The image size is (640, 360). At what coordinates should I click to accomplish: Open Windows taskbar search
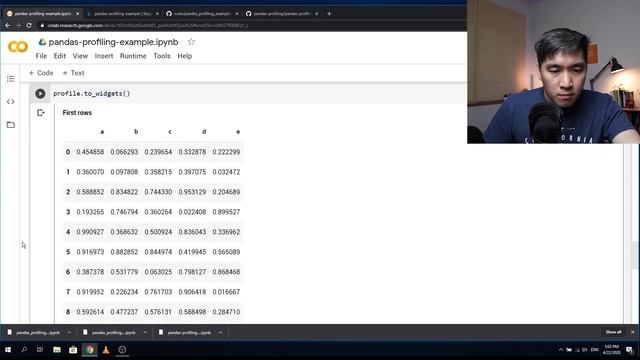(x=24, y=350)
